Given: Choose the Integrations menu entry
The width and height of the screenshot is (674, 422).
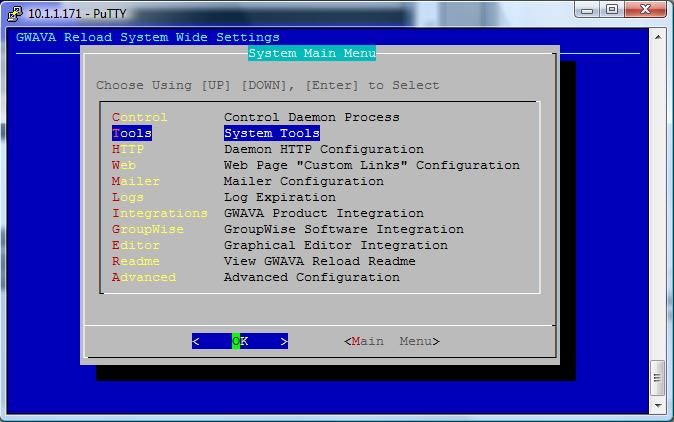Looking at the screenshot, I should 159,213.
